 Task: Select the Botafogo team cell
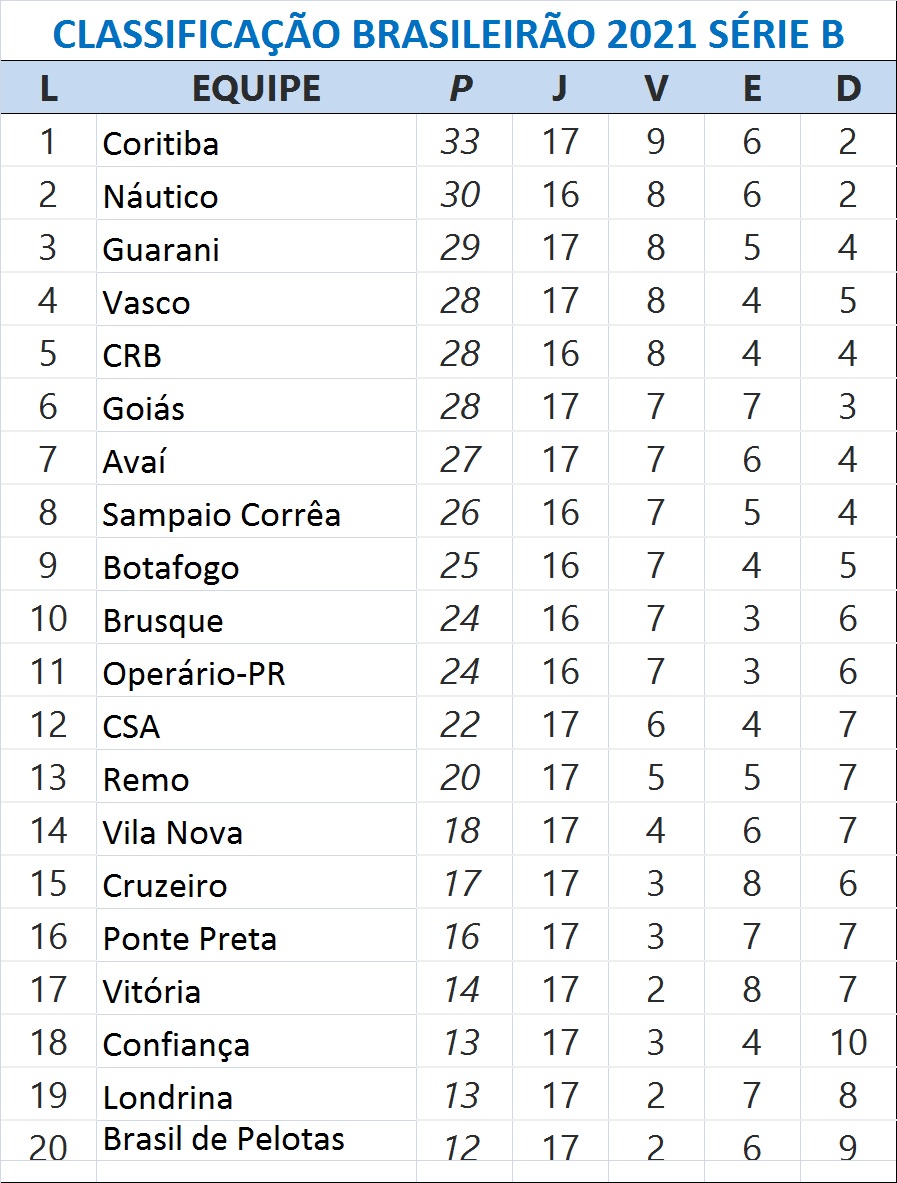tap(171, 567)
